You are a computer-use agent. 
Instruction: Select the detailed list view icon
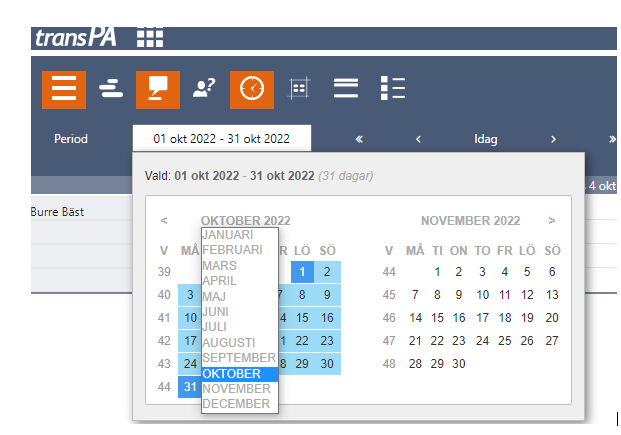393,88
